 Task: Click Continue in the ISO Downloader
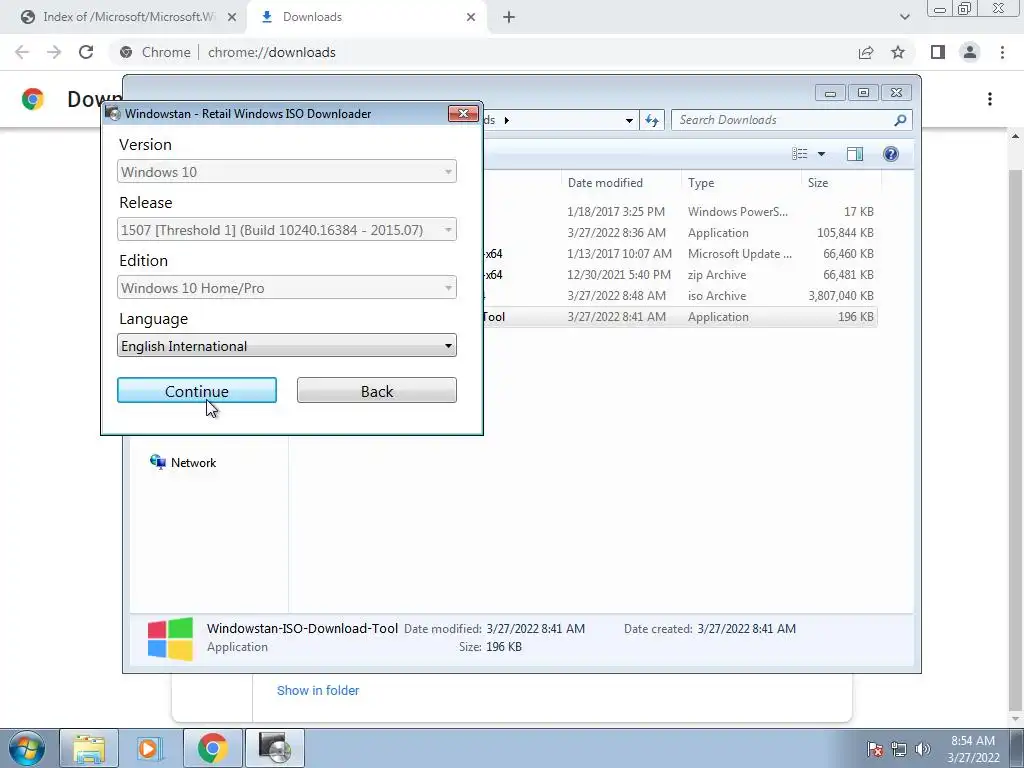point(197,391)
